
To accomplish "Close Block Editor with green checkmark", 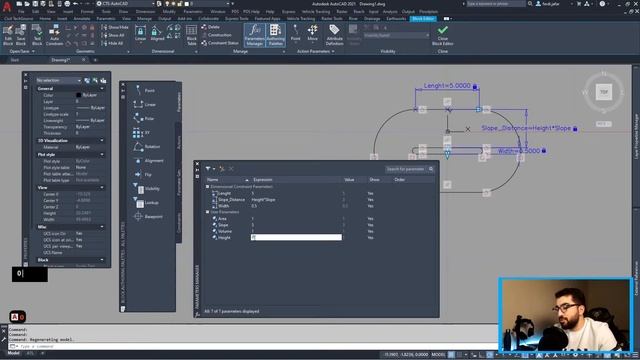I will 443,35.
